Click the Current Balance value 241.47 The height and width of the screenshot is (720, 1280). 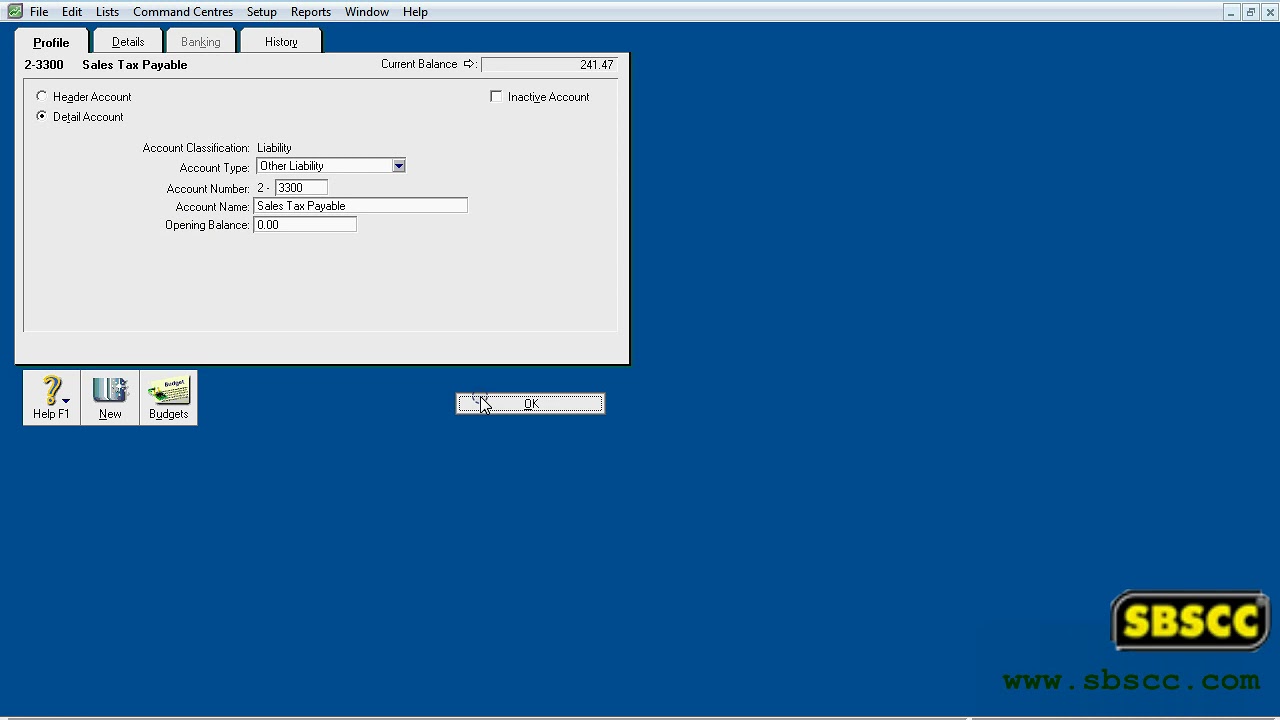coord(549,65)
